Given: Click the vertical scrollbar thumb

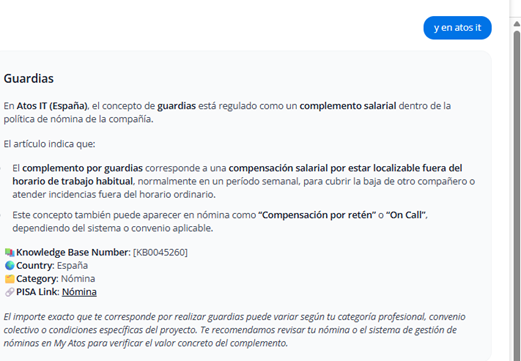Looking at the screenshot, I should 517,195.
